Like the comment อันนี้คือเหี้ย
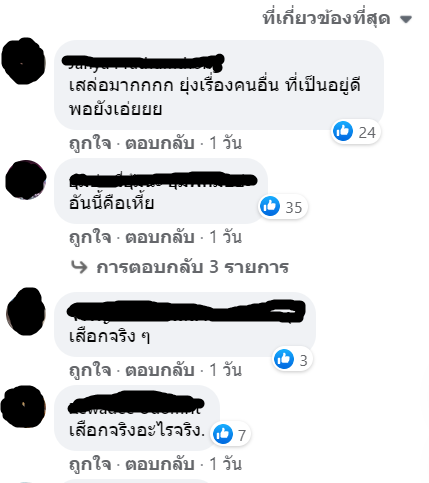Screen dimensions: 429x483 pyautogui.click(x=90, y=237)
